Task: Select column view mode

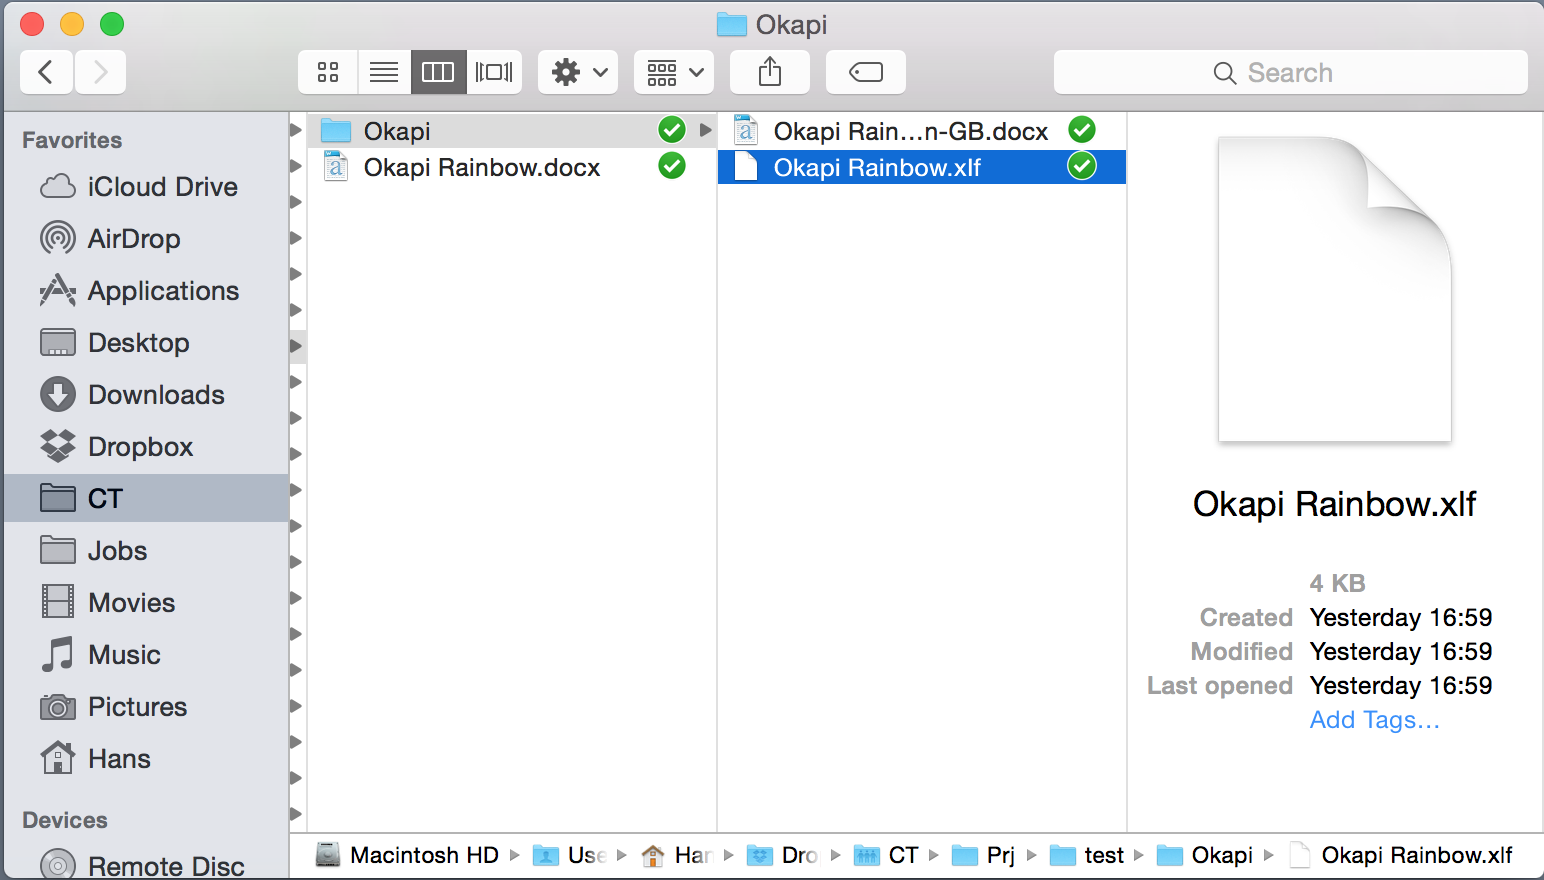Action: [x=438, y=72]
